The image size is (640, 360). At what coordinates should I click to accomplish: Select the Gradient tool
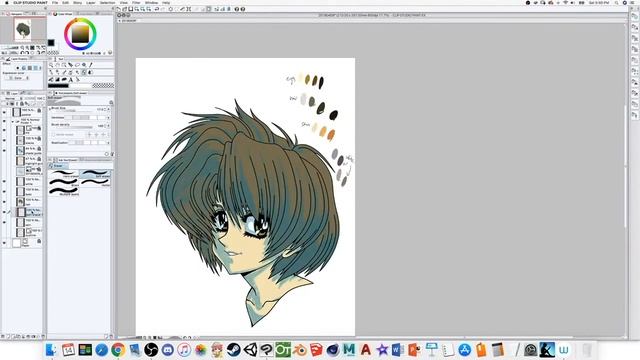tap(58, 79)
